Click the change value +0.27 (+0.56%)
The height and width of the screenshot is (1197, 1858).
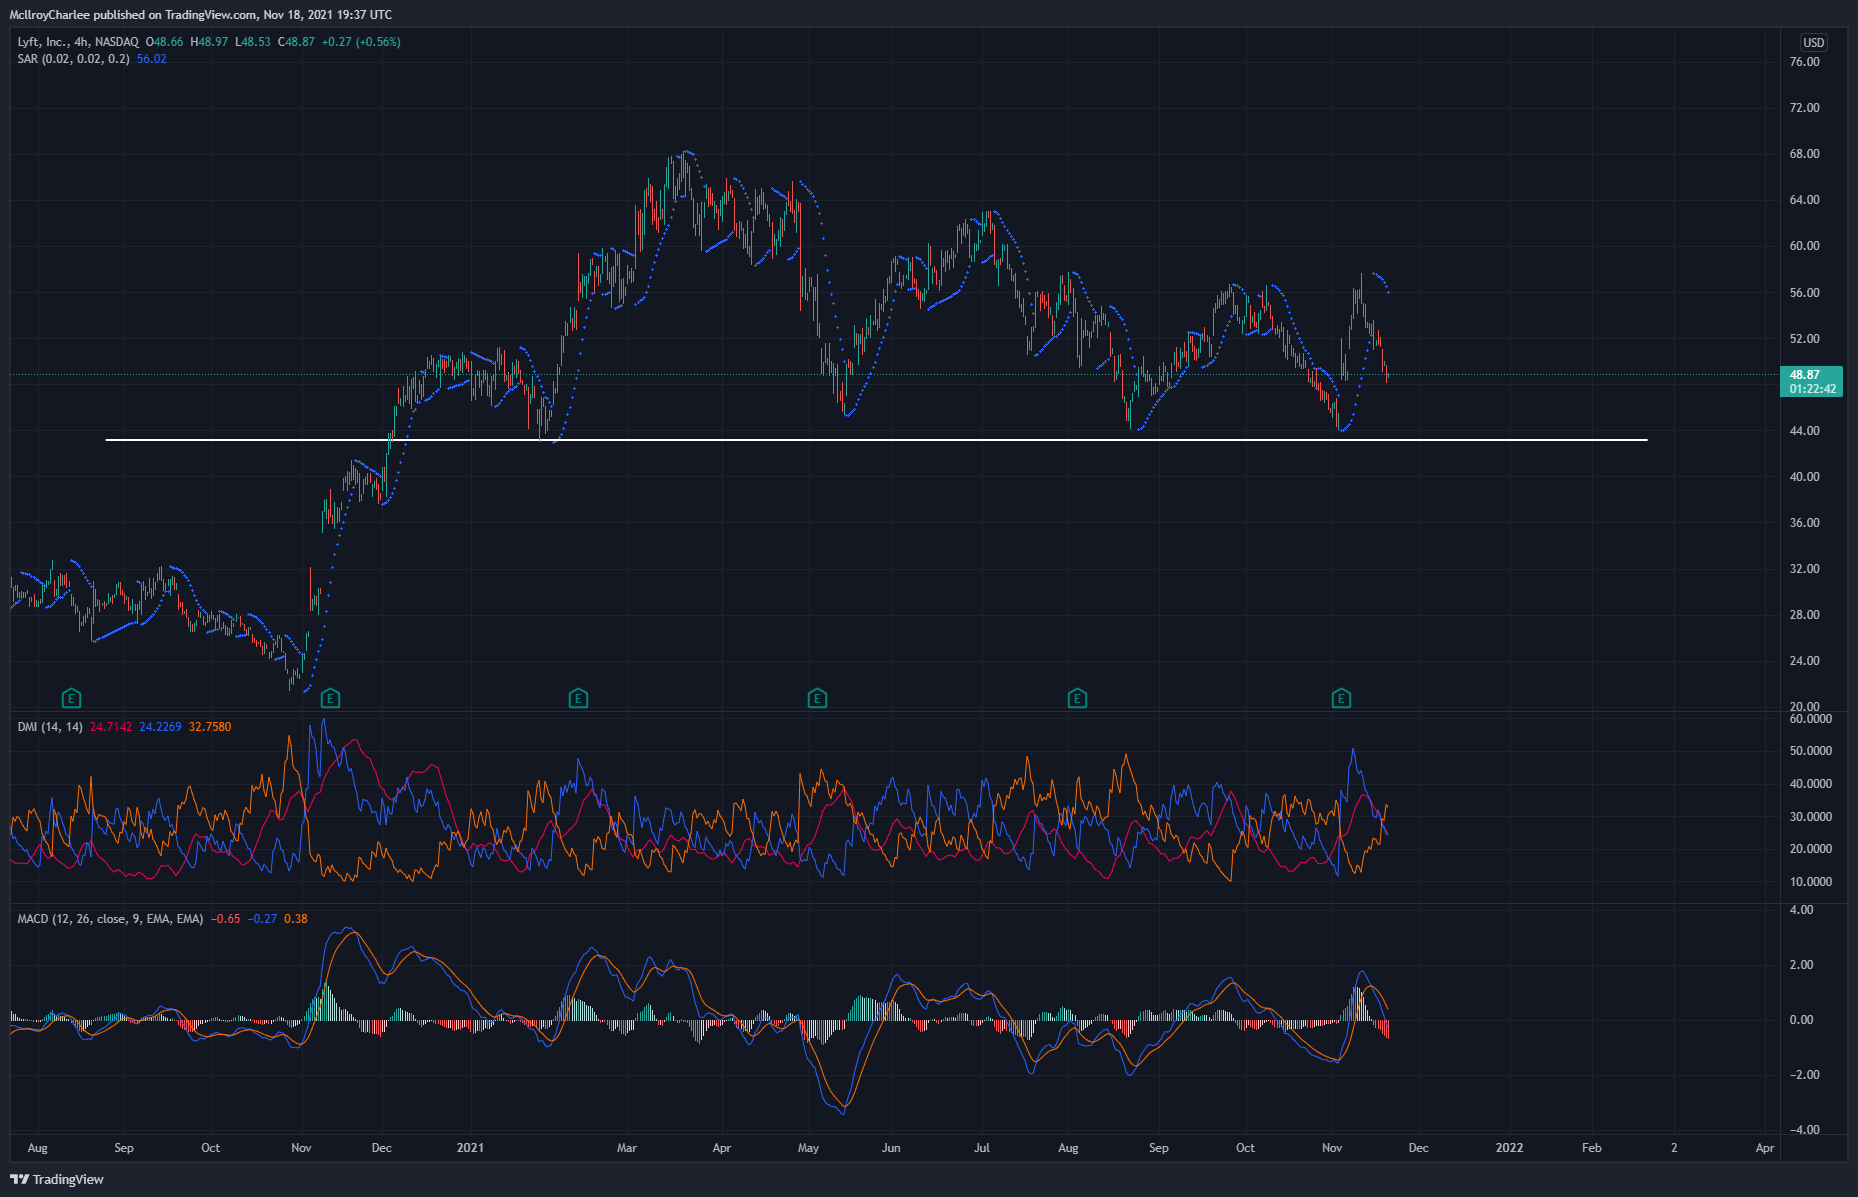pyautogui.click(x=361, y=42)
